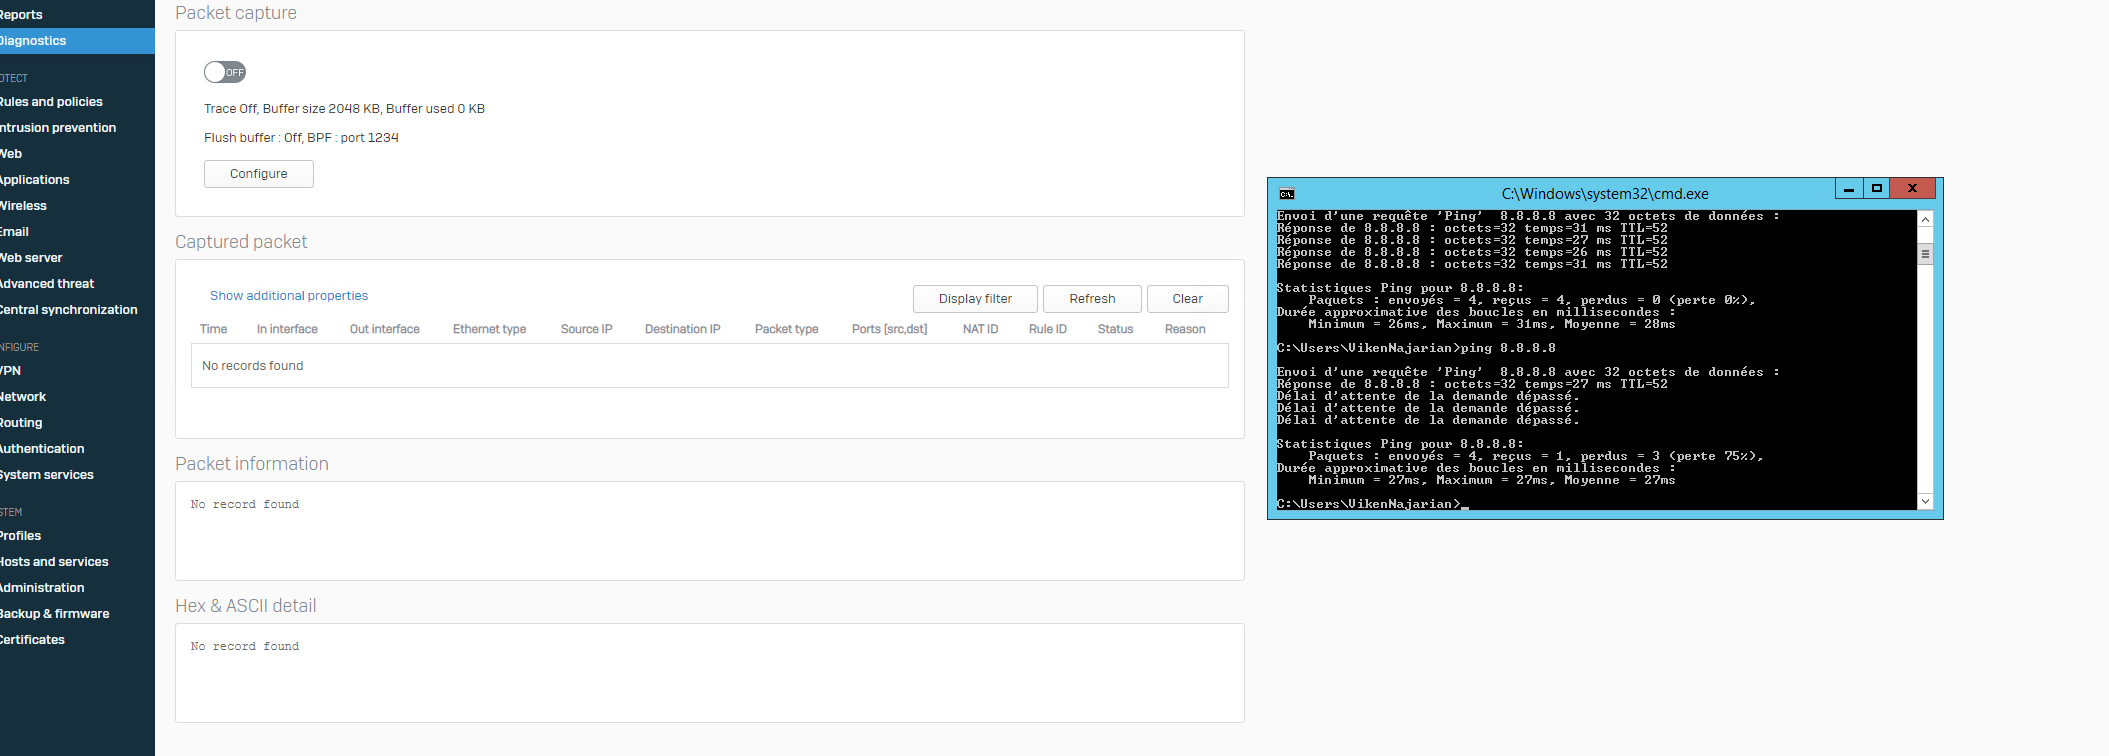Screen dimensions: 2109x756
Task: Click cmd scrollbar down arrow
Action: pos(1925,501)
